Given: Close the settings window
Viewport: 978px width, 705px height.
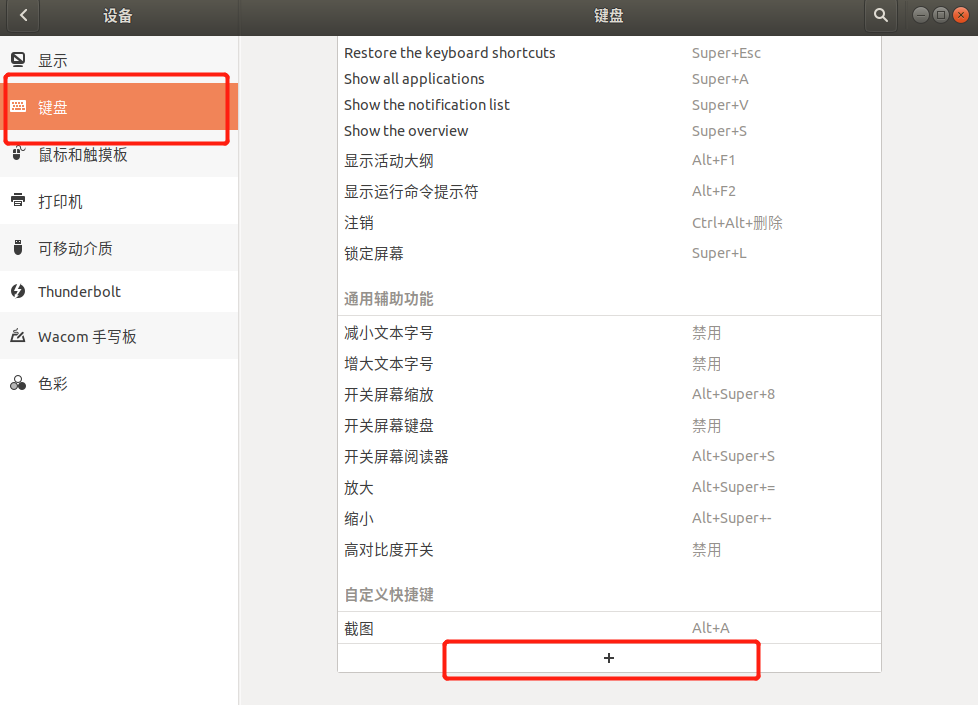Looking at the screenshot, I should point(961,15).
